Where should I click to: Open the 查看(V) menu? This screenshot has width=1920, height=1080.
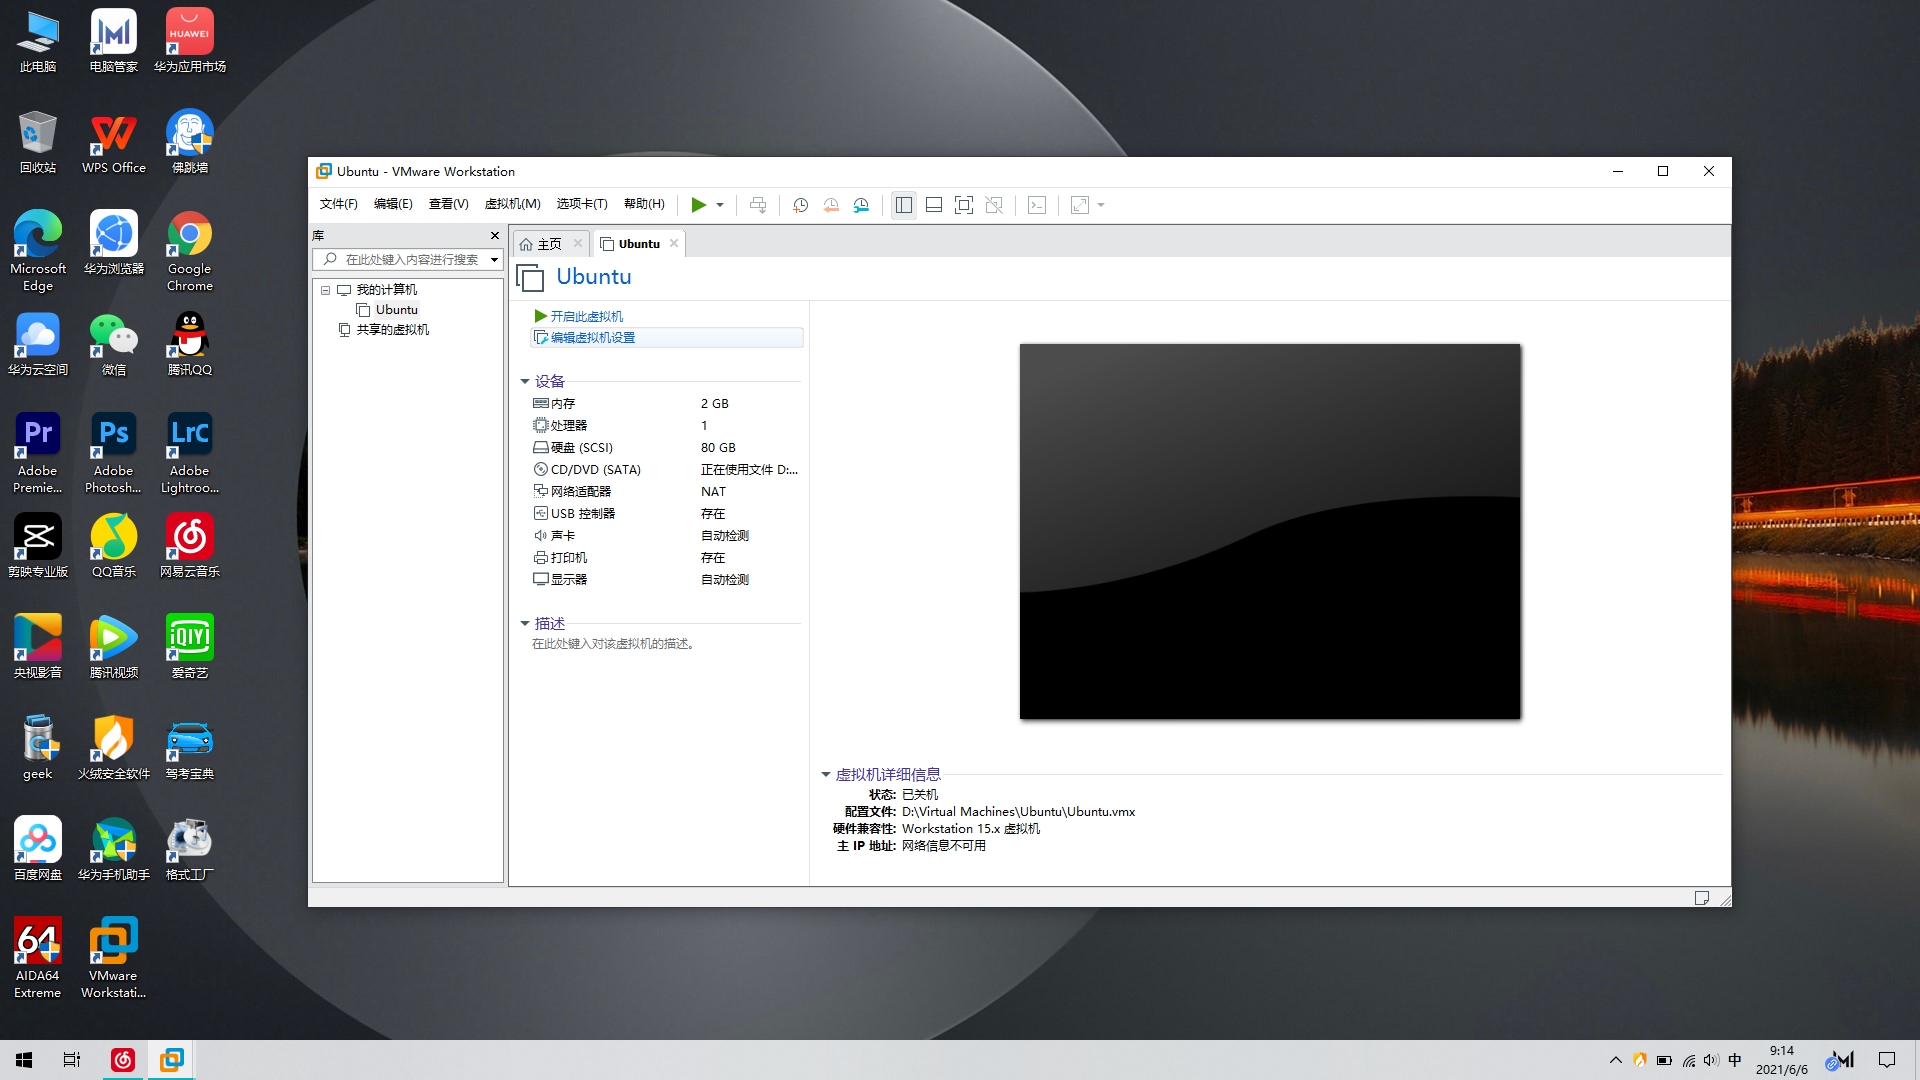[x=448, y=204]
